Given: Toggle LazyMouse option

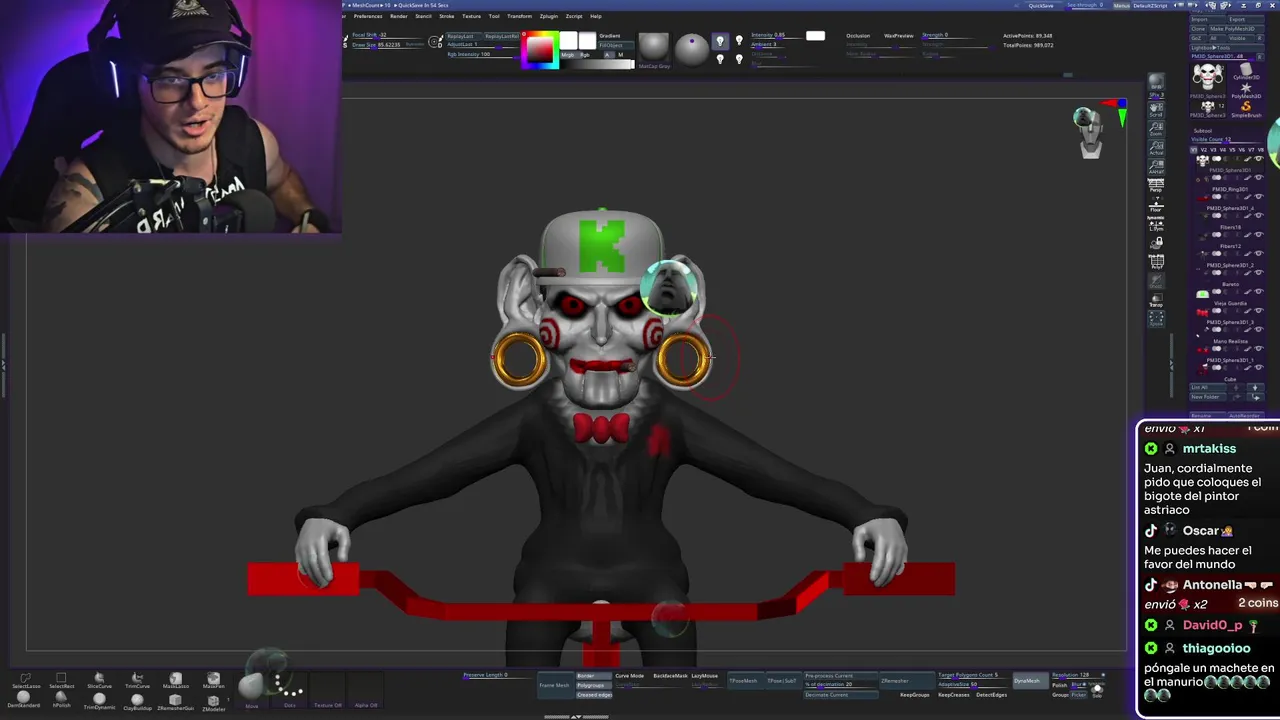Looking at the screenshot, I should pyautogui.click(x=704, y=676).
